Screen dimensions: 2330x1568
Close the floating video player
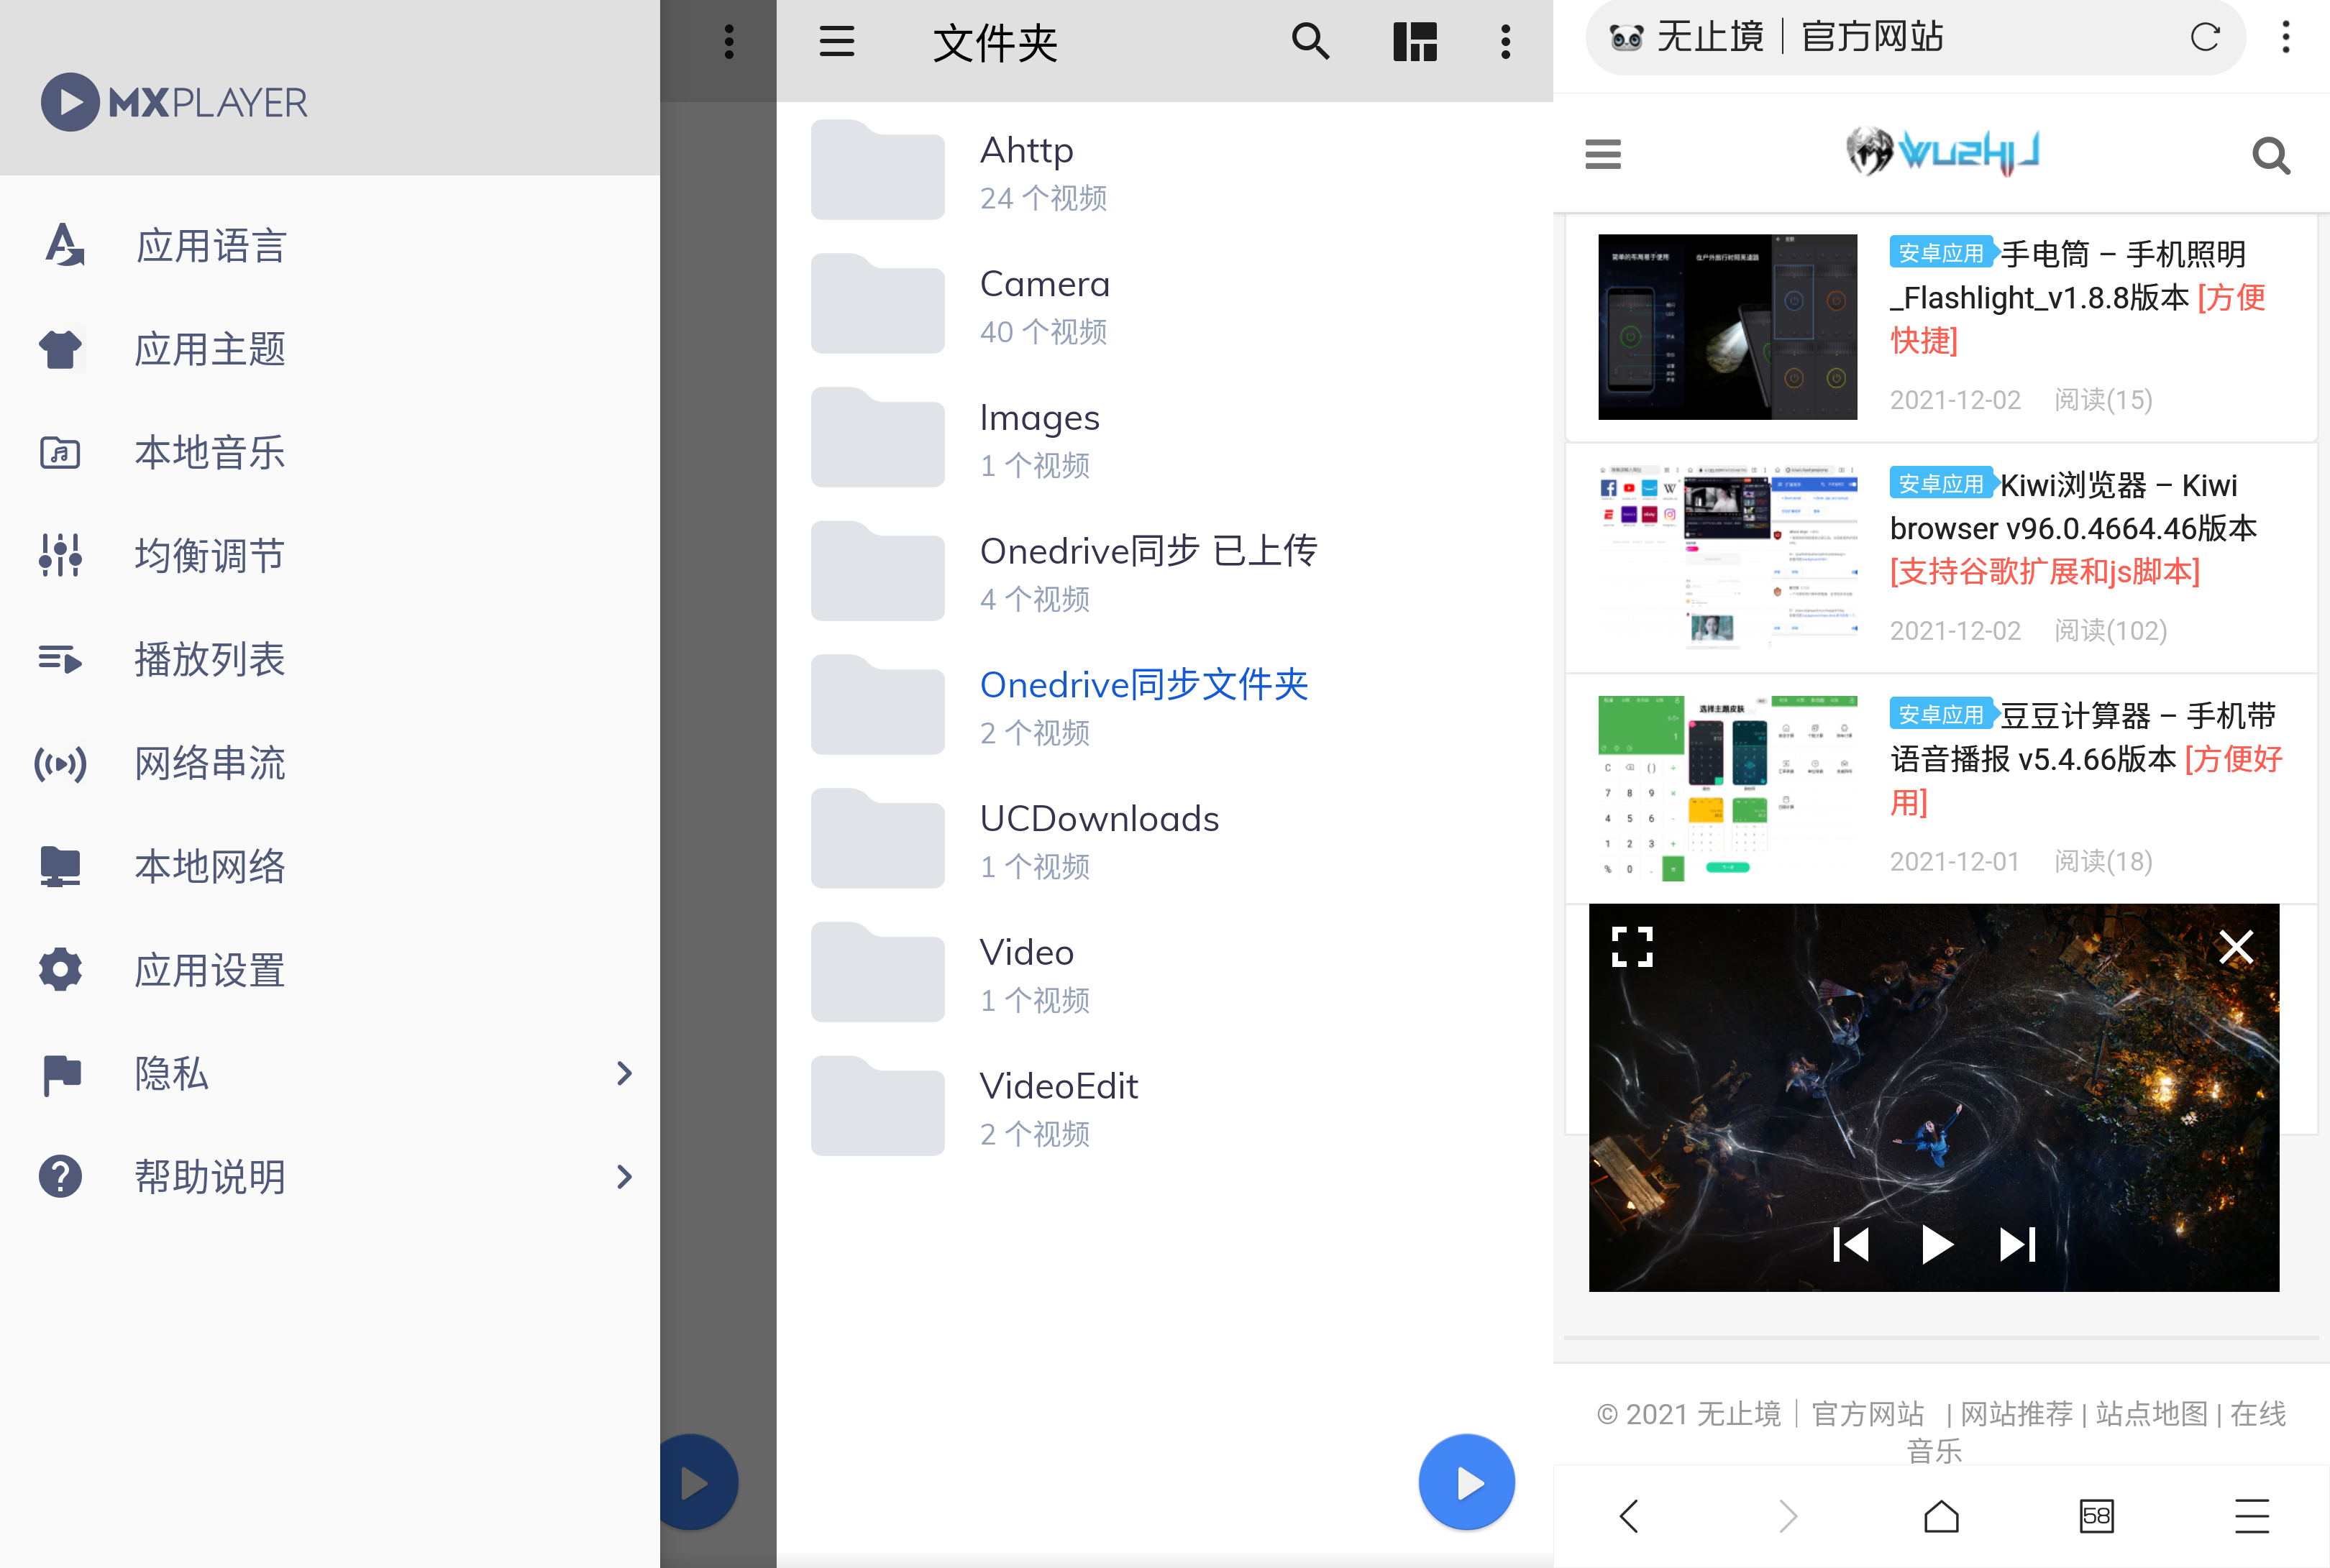pyautogui.click(x=2236, y=946)
